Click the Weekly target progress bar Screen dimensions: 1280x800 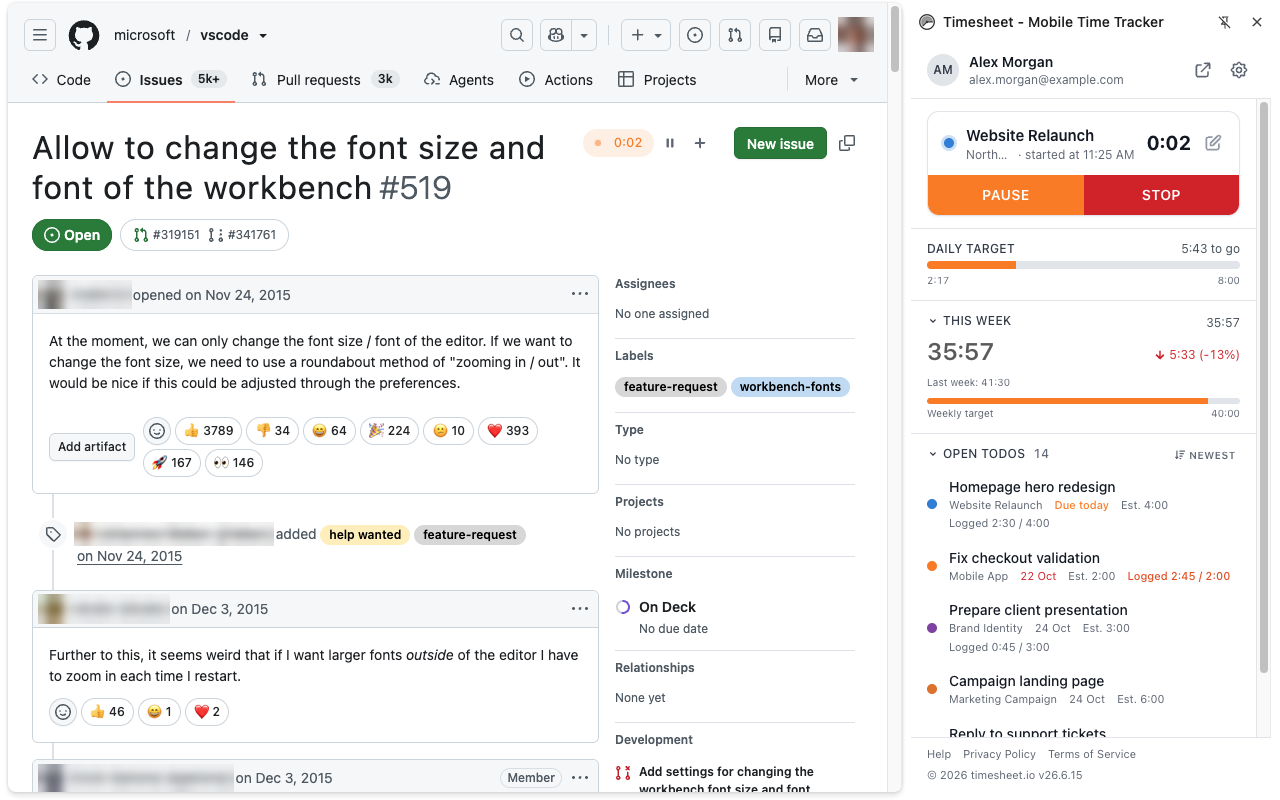pyautogui.click(x=1083, y=401)
